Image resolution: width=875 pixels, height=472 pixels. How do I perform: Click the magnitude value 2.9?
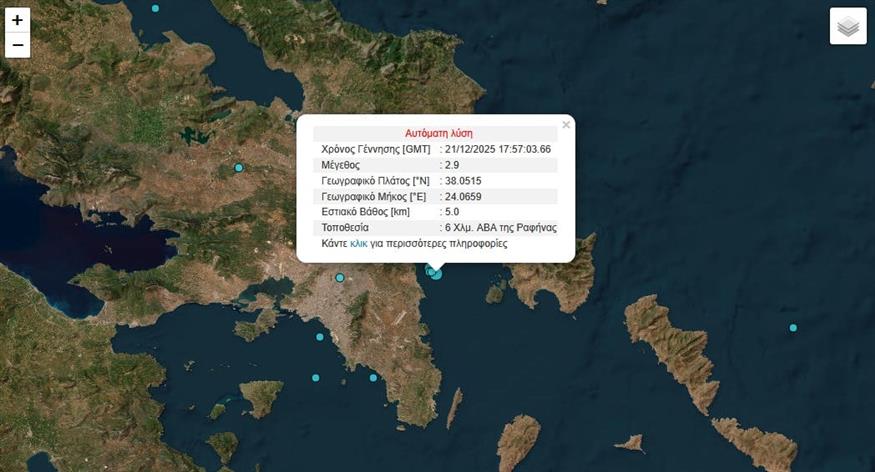(452, 165)
